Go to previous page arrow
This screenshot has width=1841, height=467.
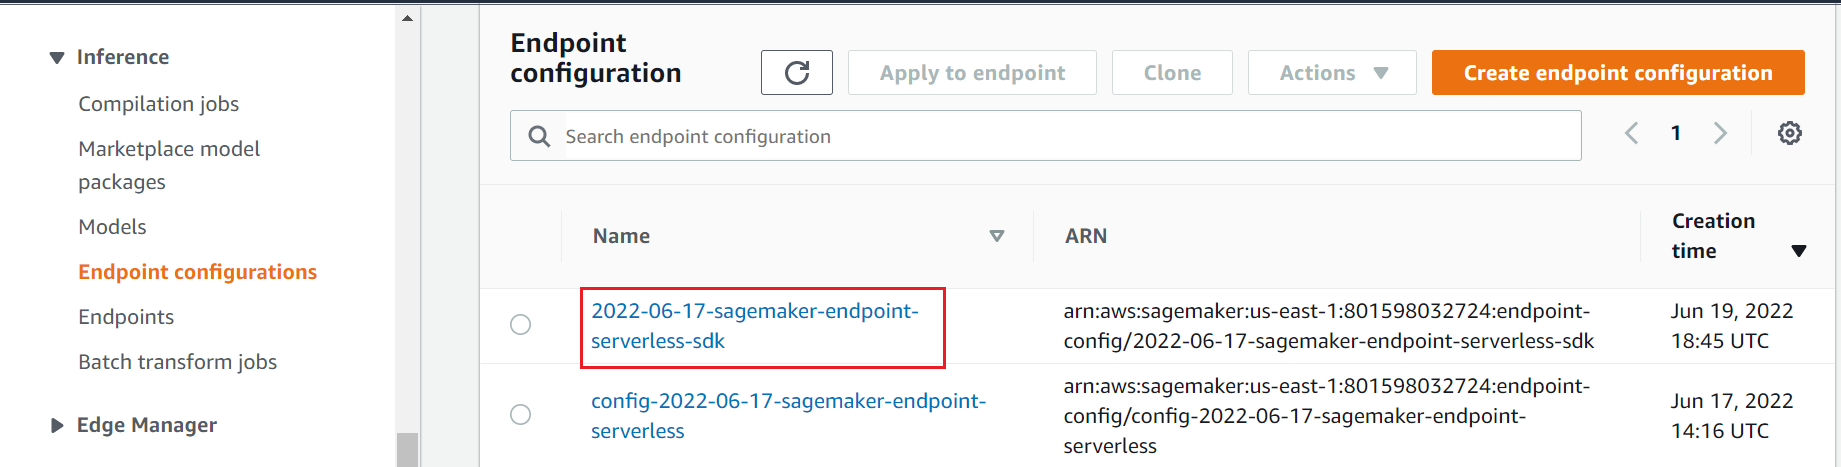(1631, 133)
